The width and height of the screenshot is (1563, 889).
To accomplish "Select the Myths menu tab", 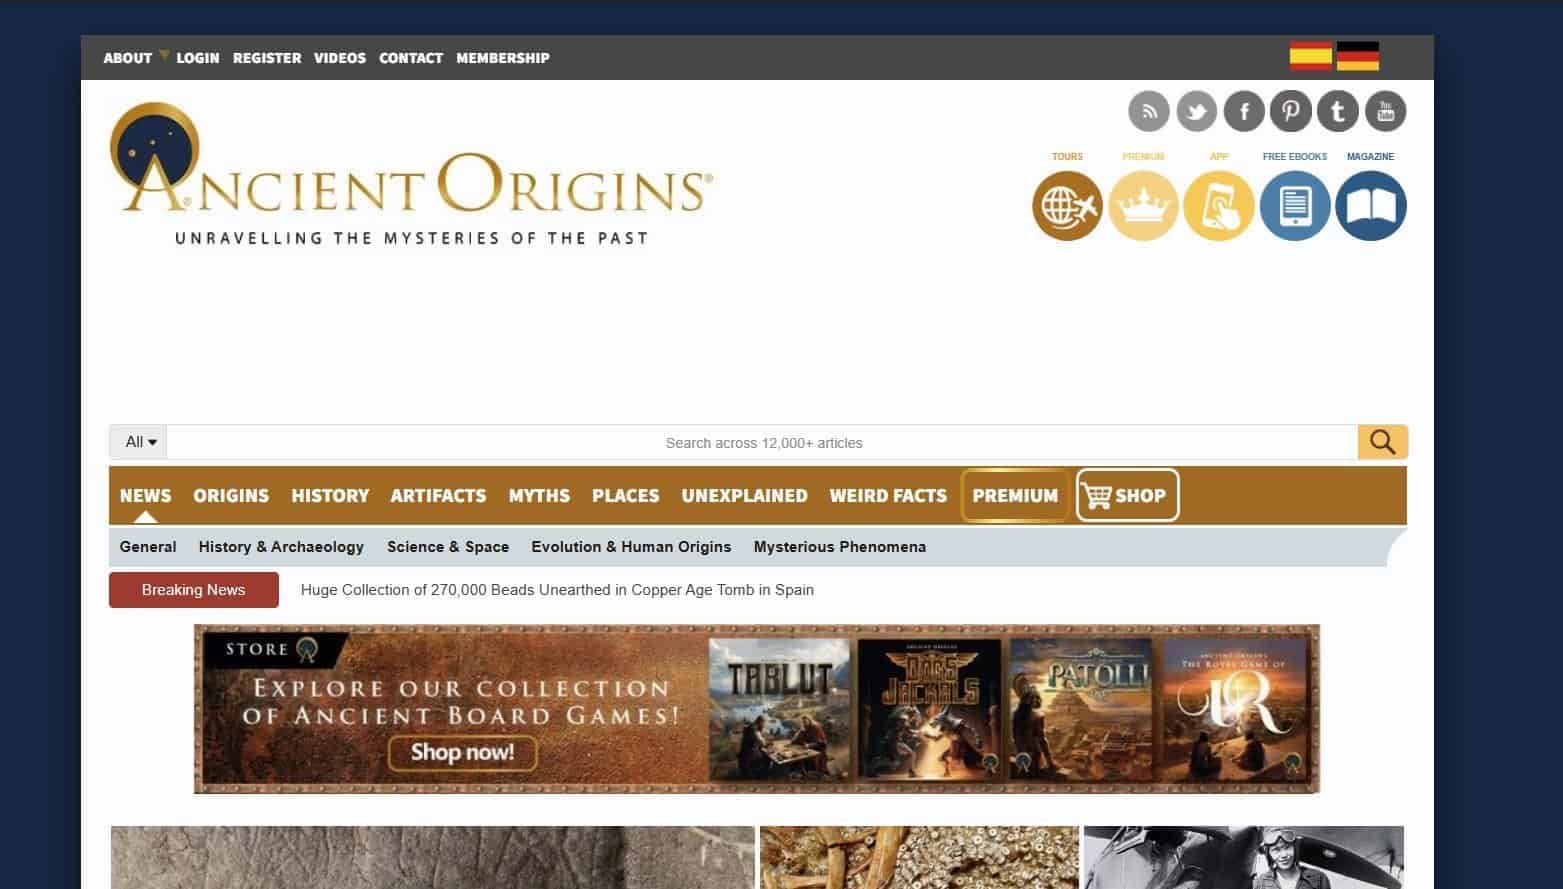I will point(539,495).
